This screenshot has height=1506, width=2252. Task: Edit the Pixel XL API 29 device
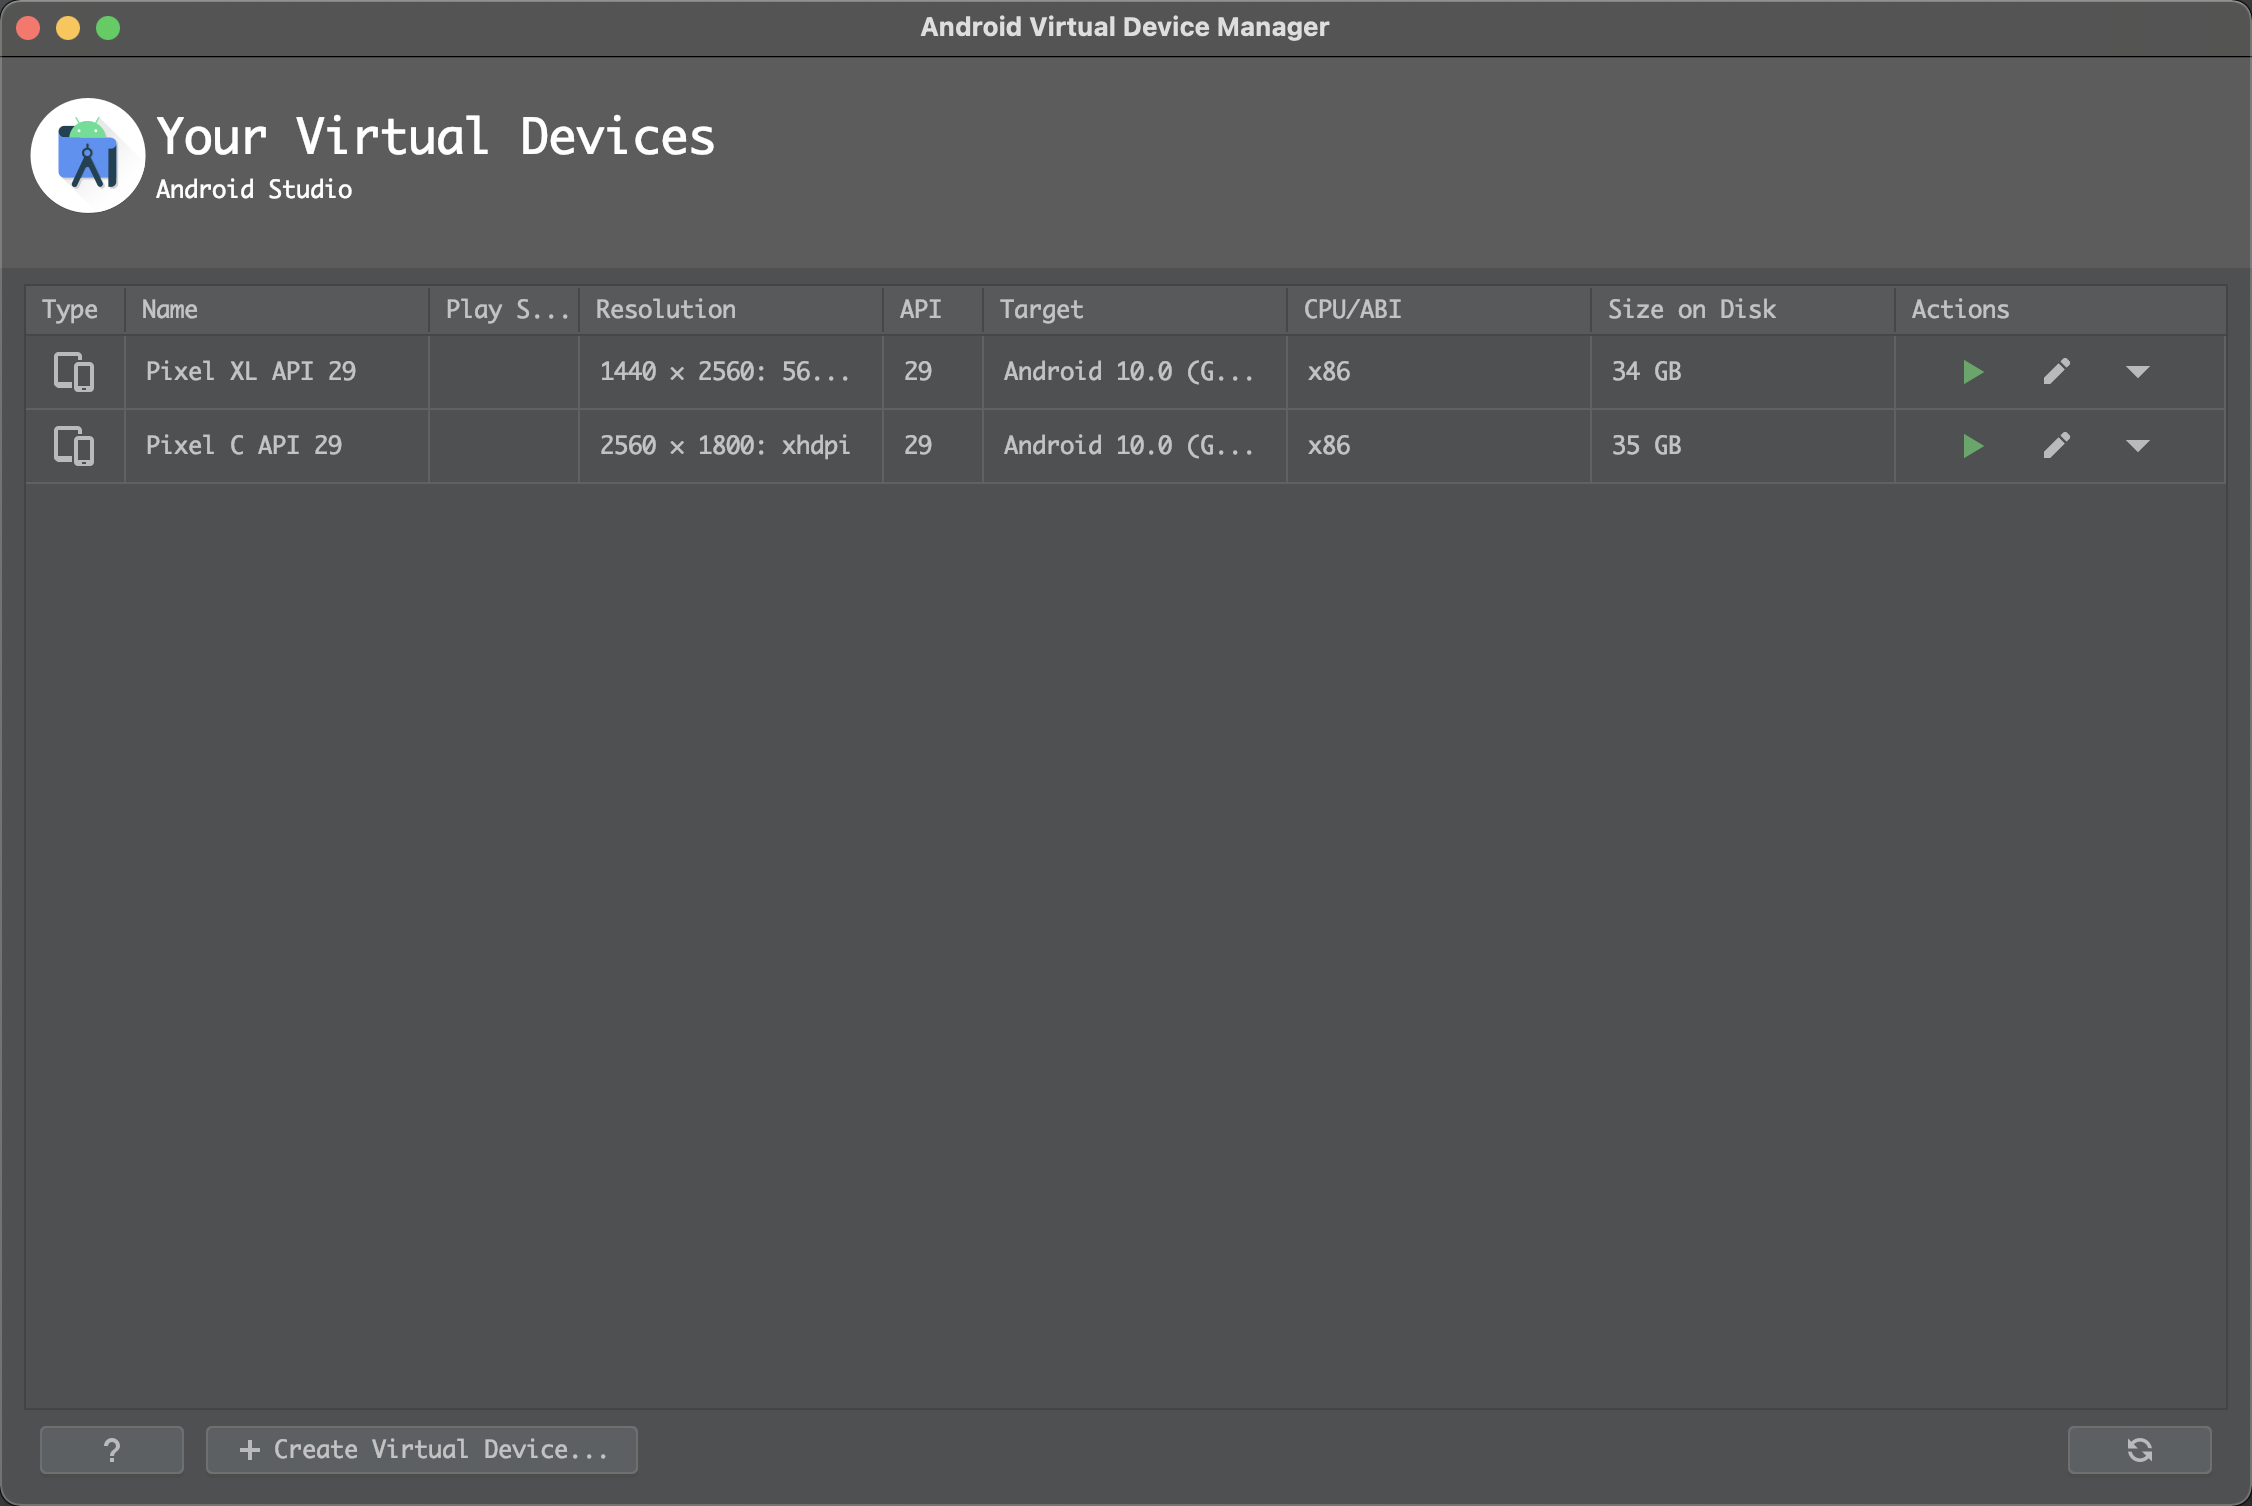pyautogui.click(x=2056, y=372)
